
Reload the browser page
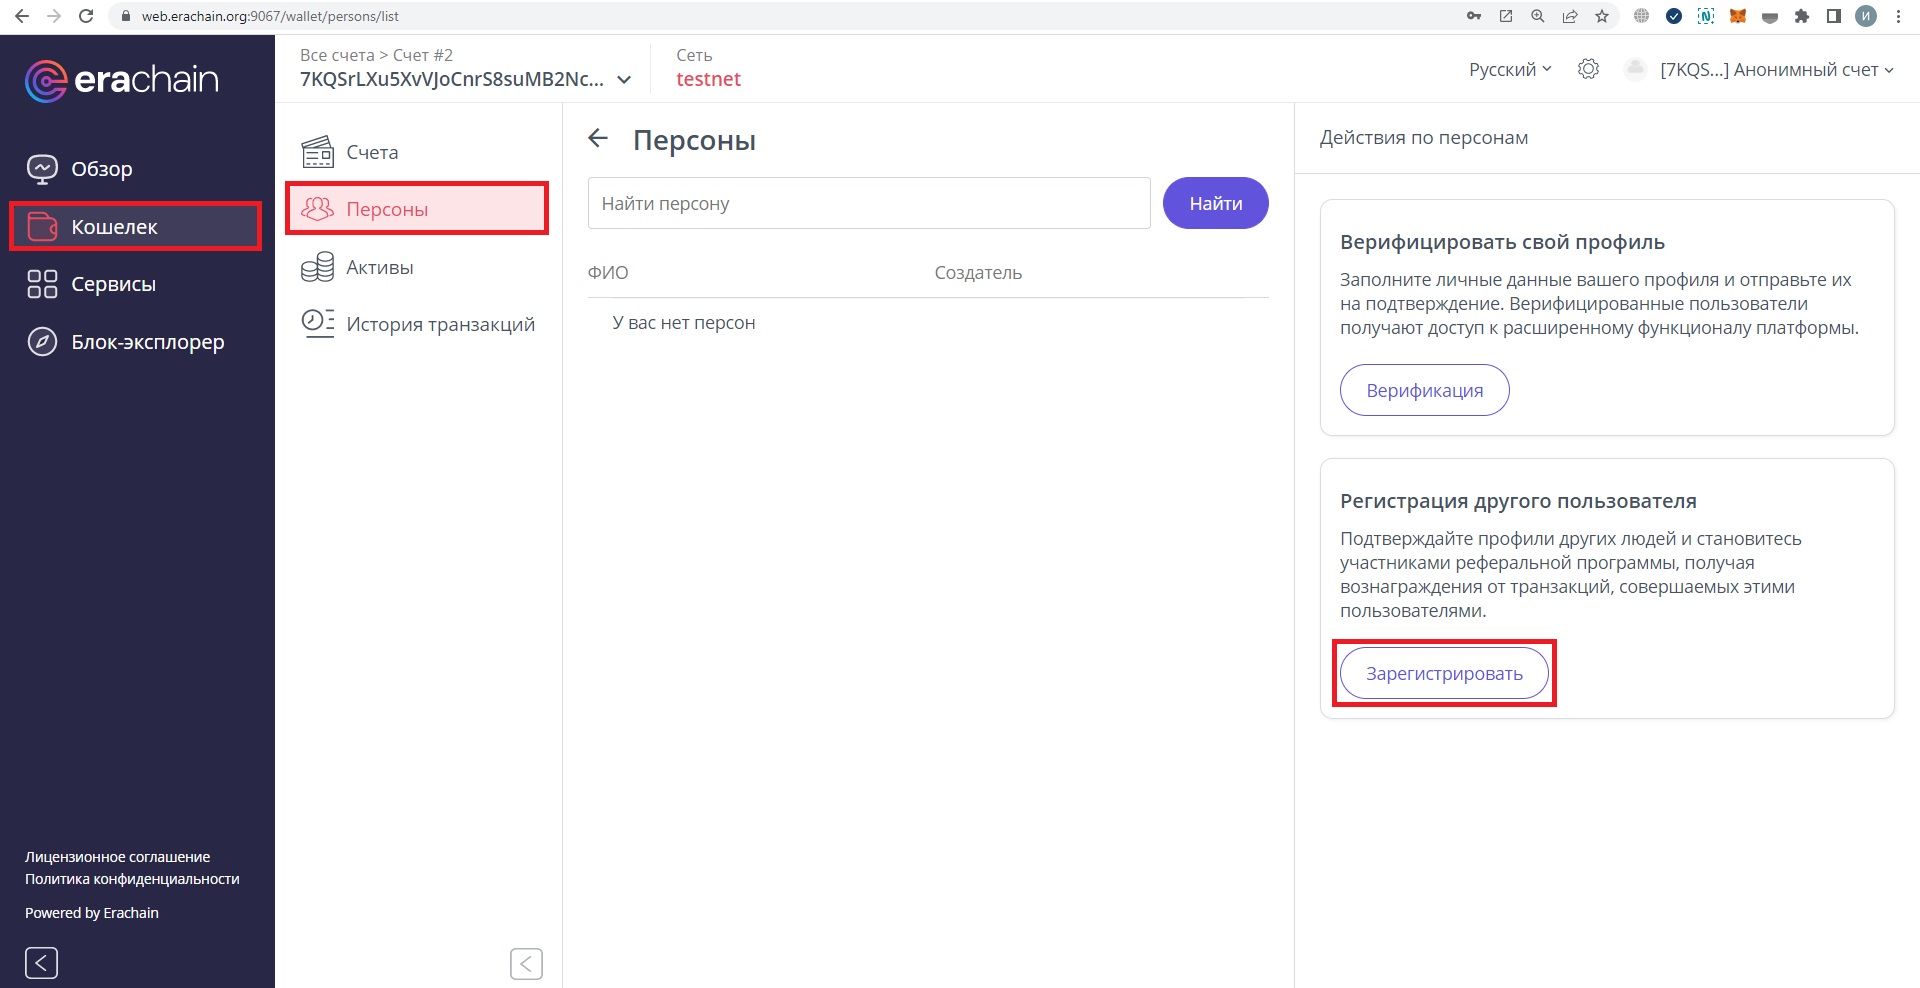86,16
